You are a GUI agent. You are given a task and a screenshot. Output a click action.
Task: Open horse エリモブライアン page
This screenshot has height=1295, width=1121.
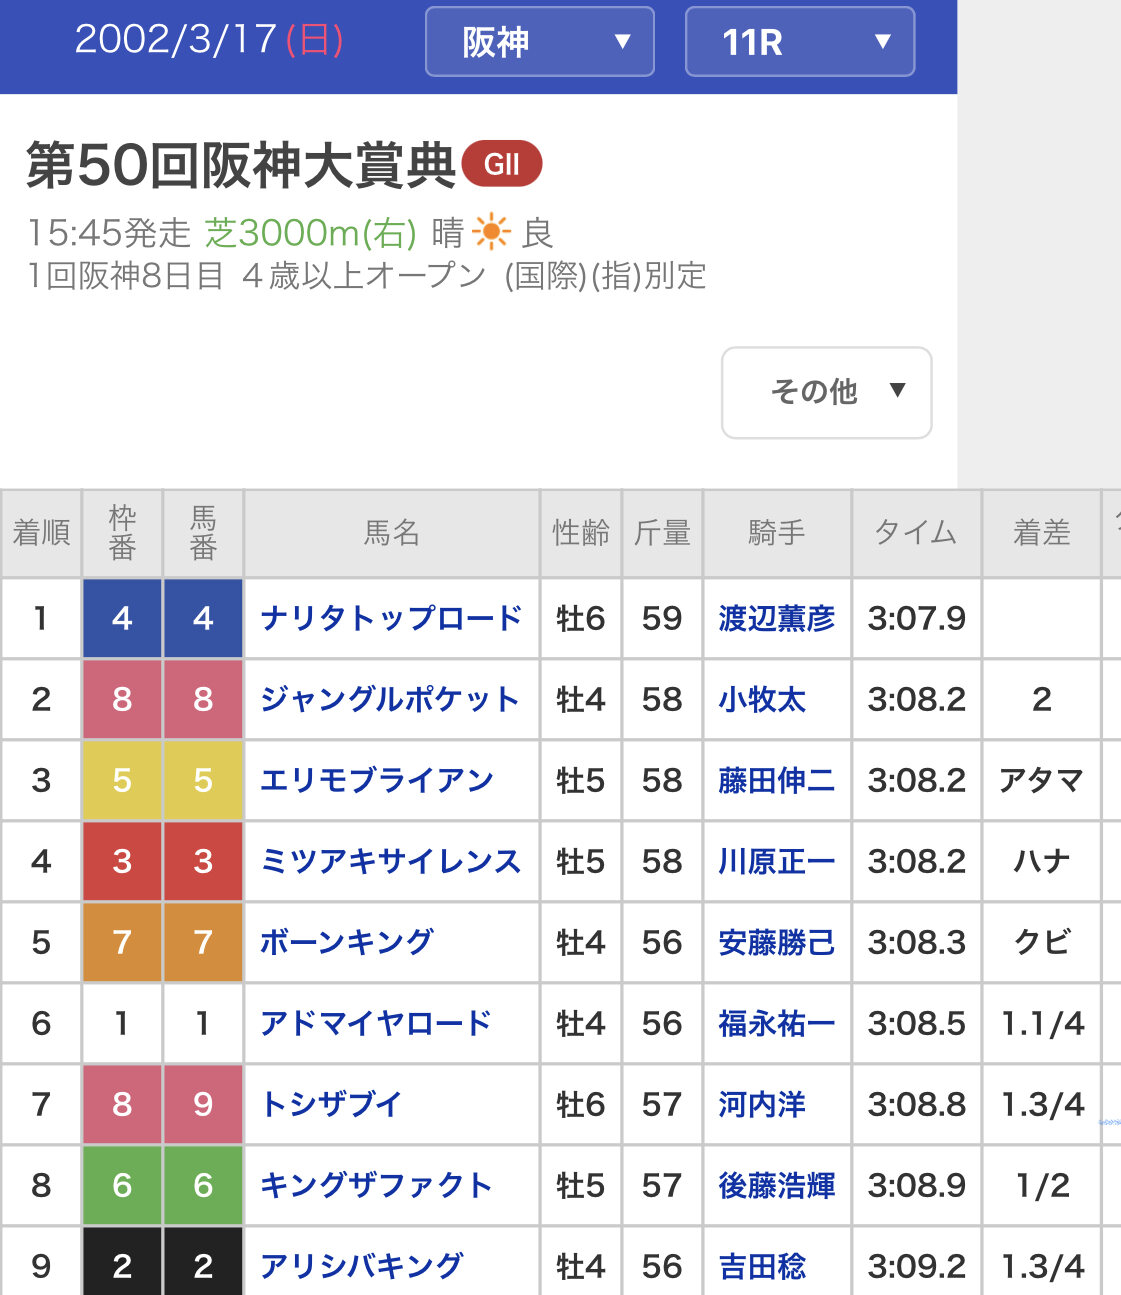tap(376, 780)
